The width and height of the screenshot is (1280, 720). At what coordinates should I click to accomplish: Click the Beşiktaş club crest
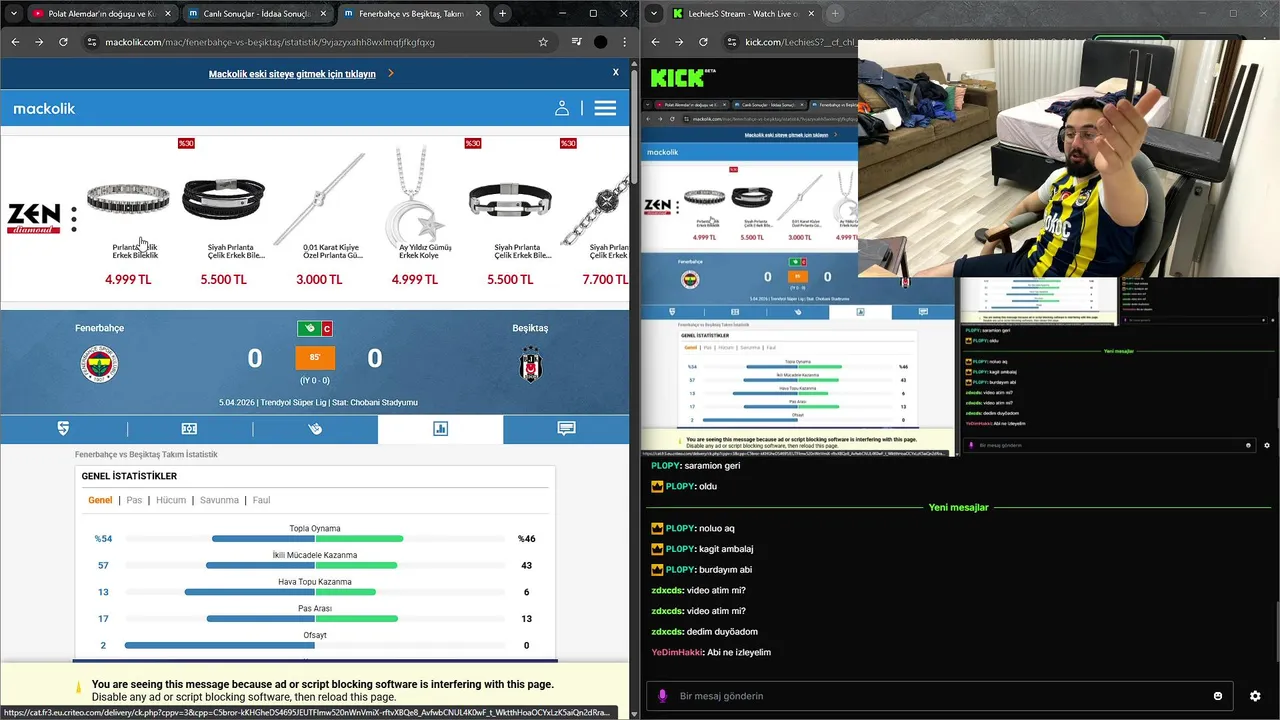pyautogui.click(x=531, y=364)
